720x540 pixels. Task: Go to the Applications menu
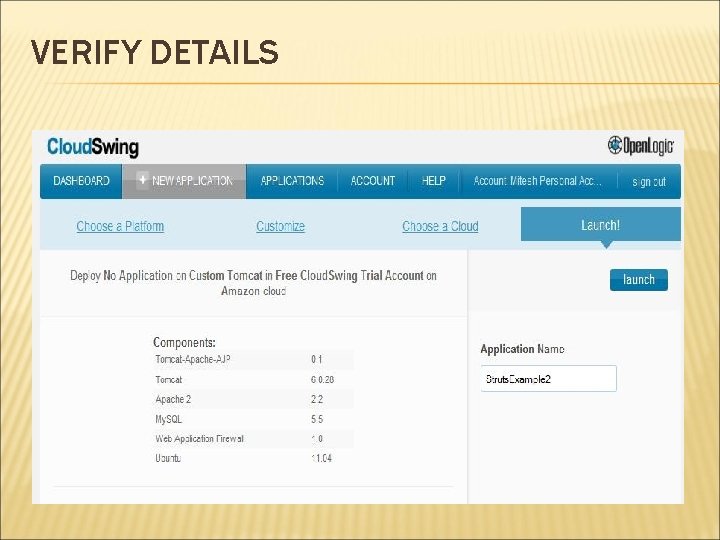pyautogui.click(x=292, y=181)
